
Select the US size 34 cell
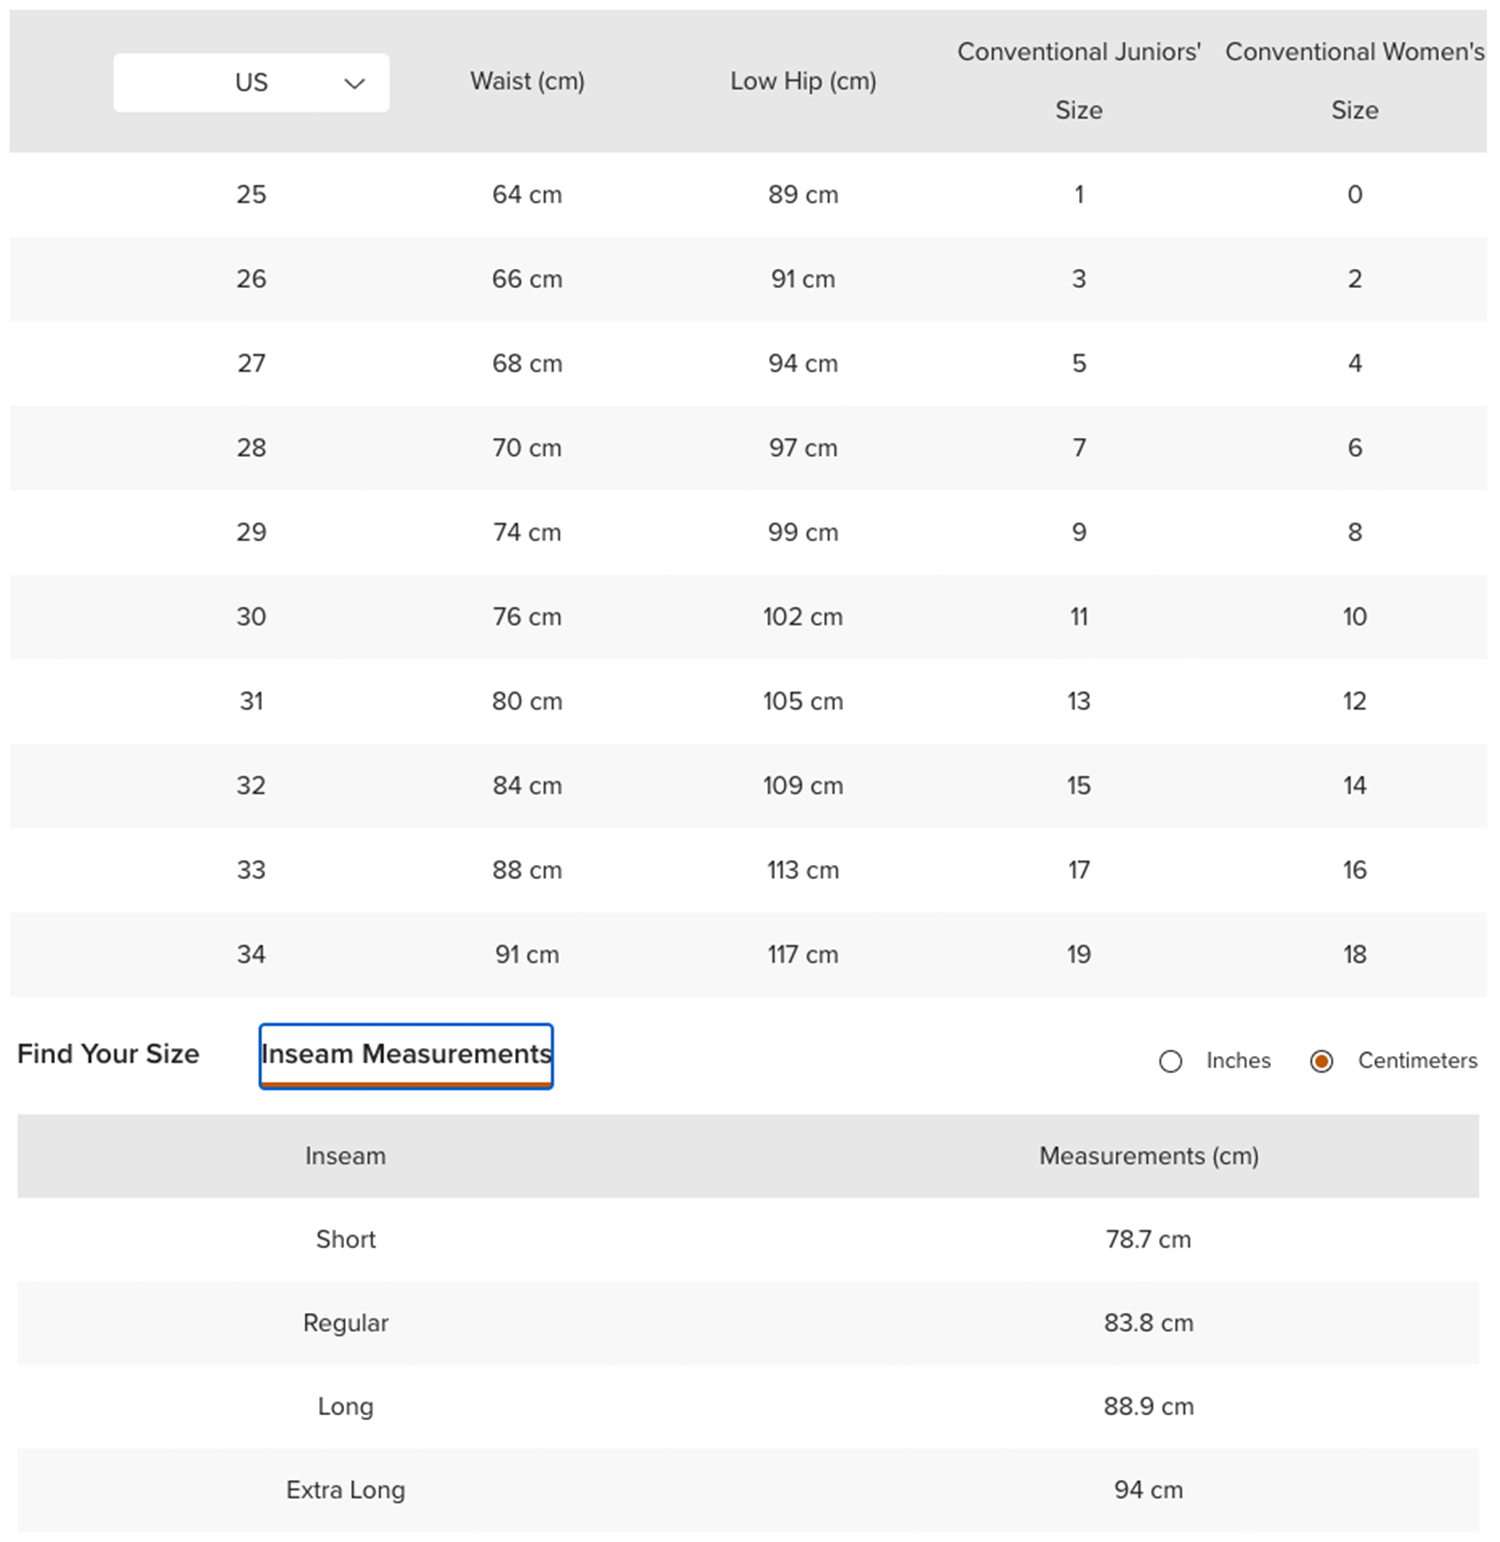click(251, 954)
